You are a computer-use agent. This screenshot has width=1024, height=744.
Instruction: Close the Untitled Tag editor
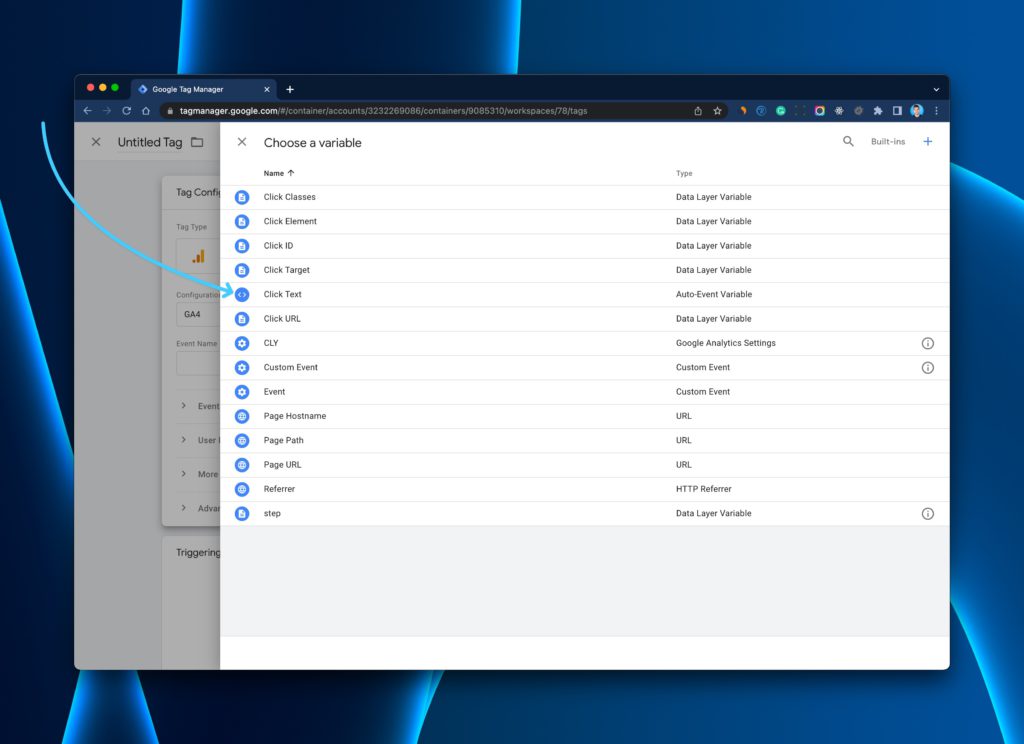point(96,142)
